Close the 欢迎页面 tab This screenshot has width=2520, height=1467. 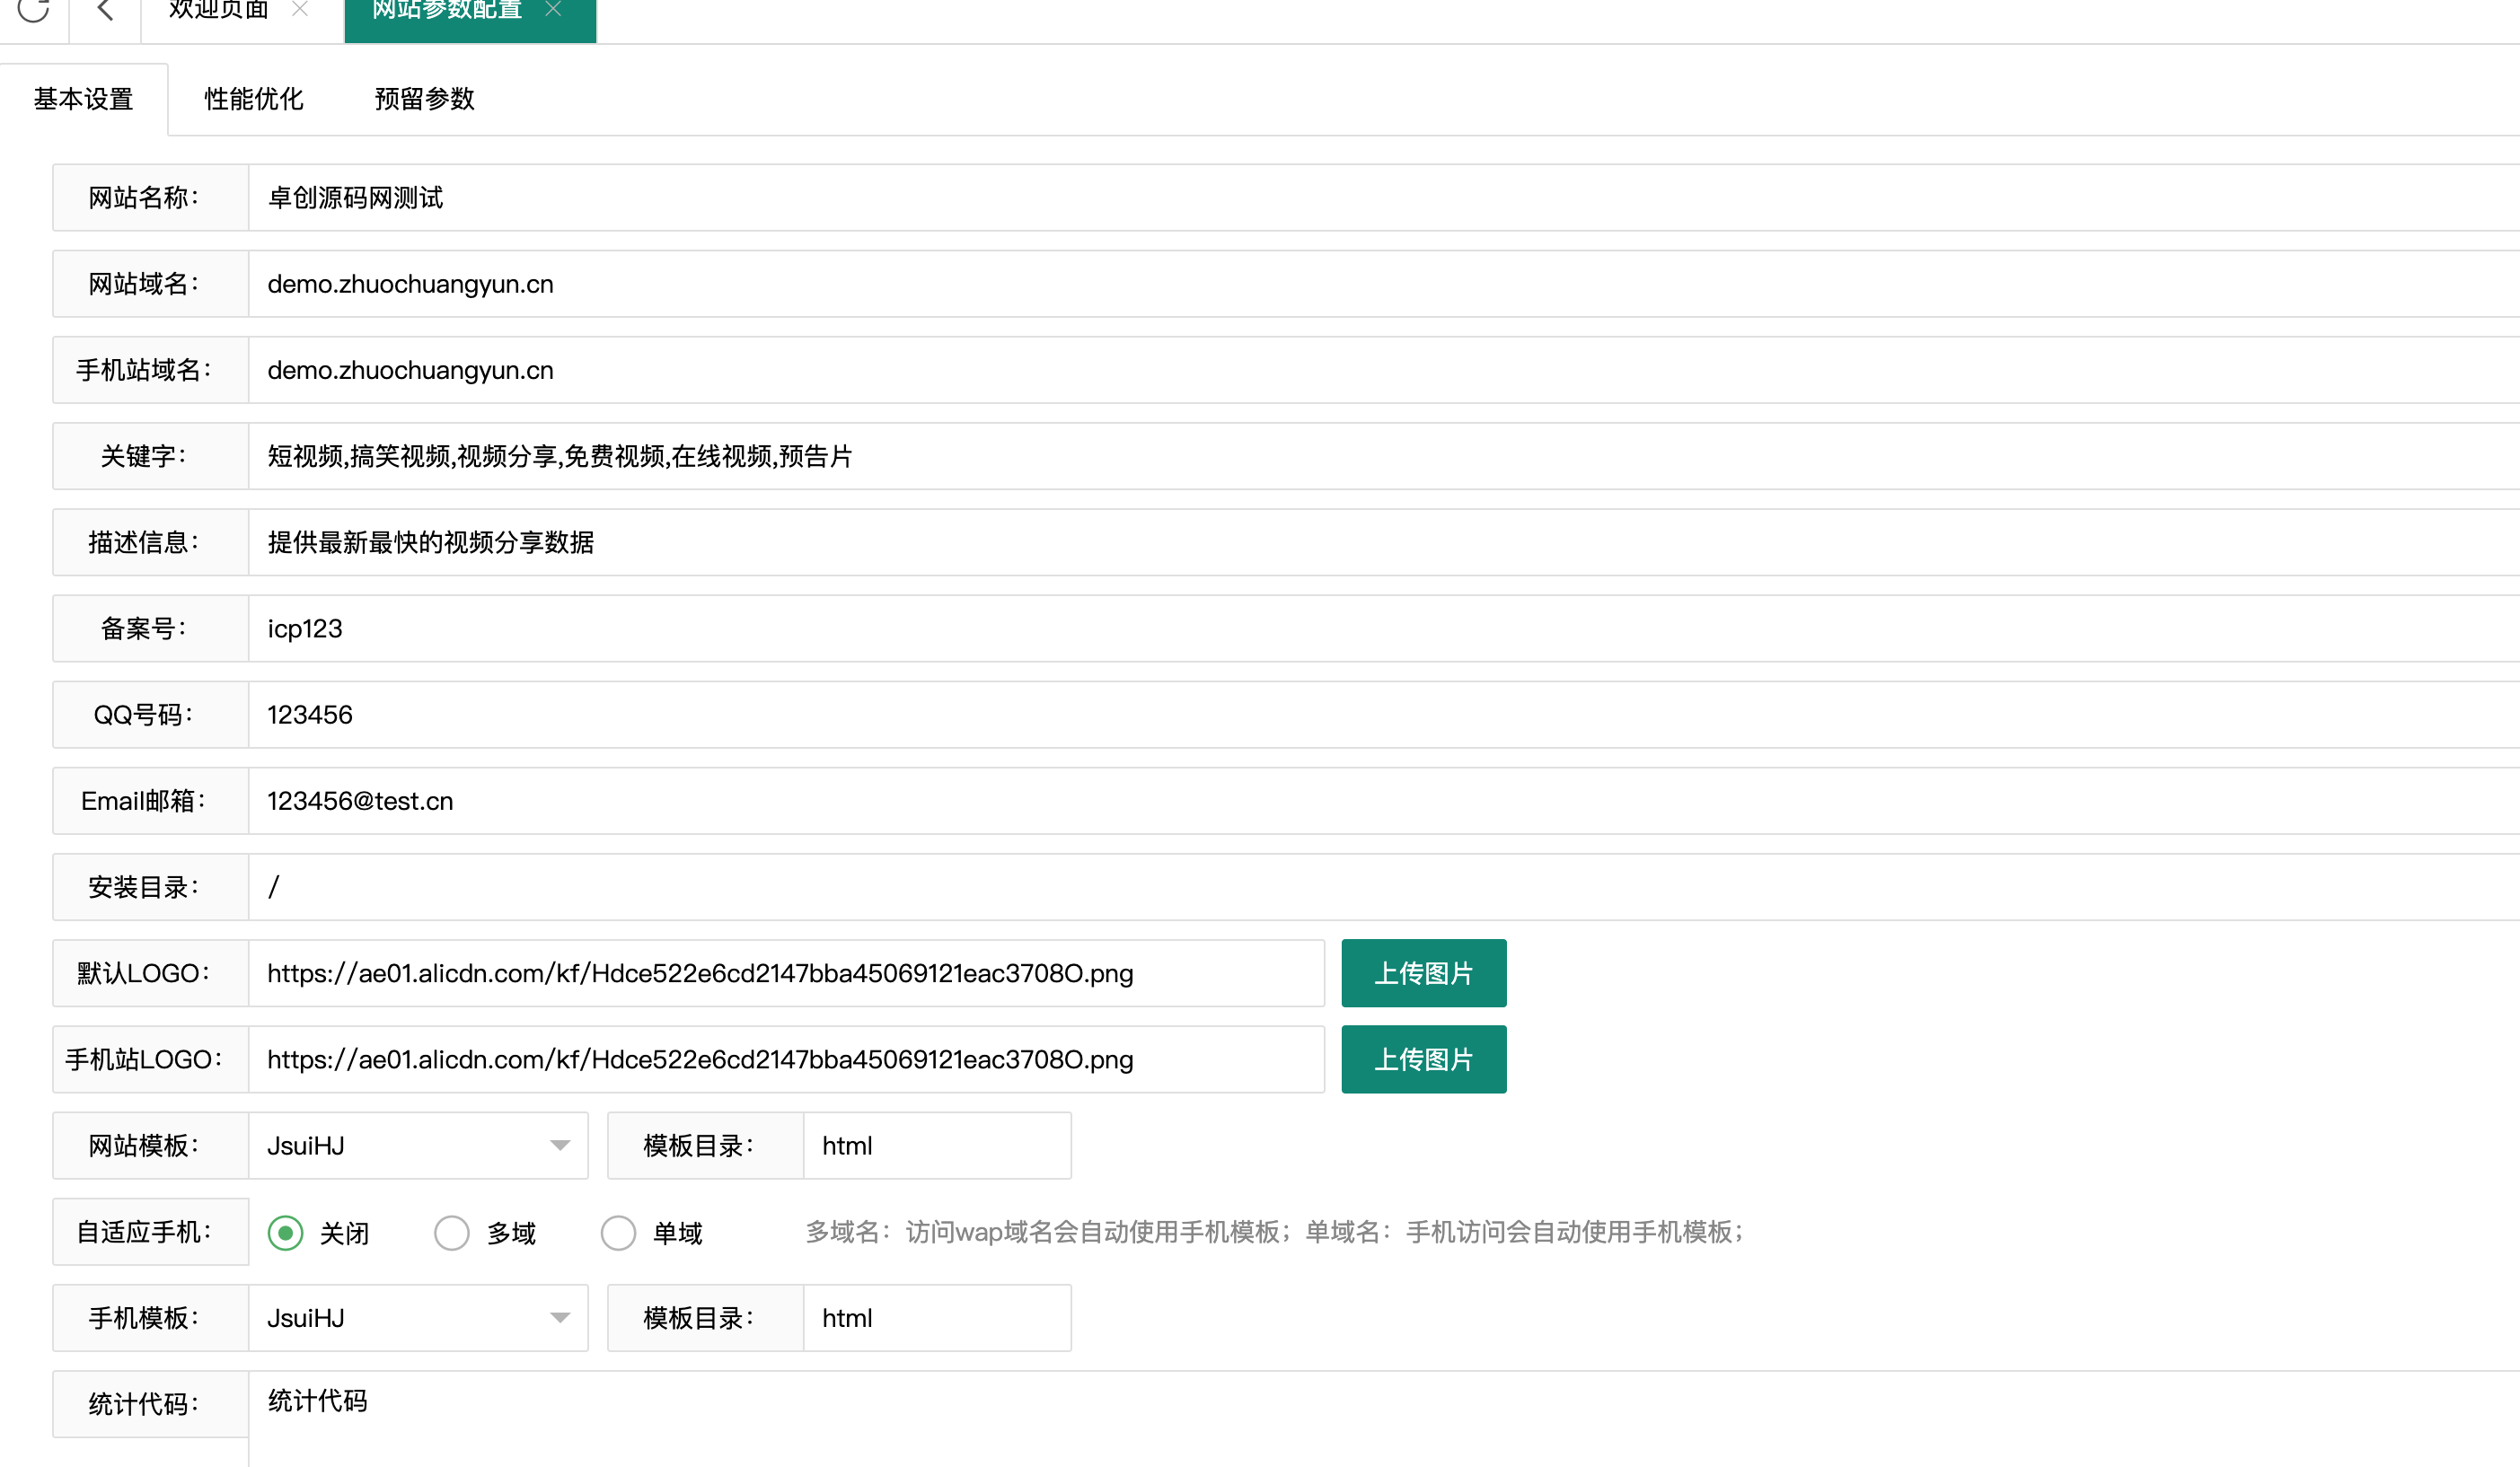[300, 10]
